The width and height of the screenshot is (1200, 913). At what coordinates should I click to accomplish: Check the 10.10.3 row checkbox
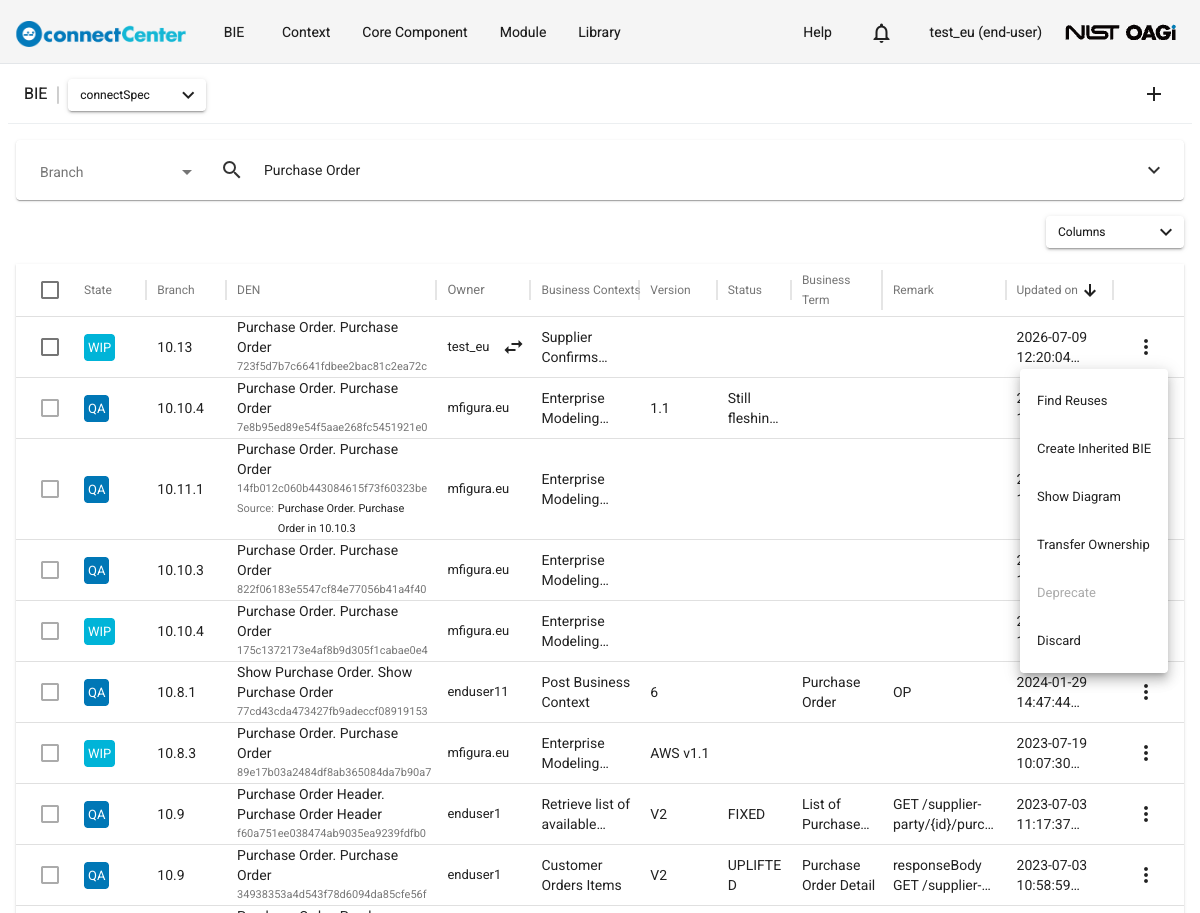click(x=50, y=570)
